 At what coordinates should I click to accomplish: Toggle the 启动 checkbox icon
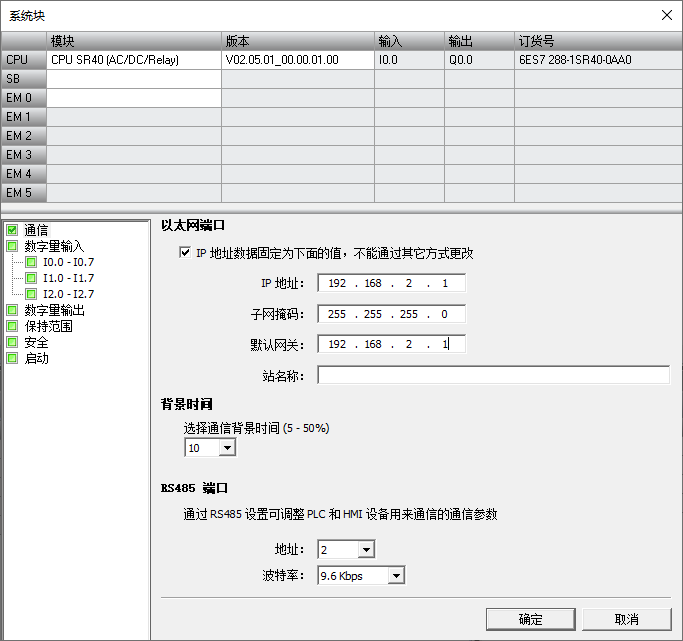[x=12, y=358]
